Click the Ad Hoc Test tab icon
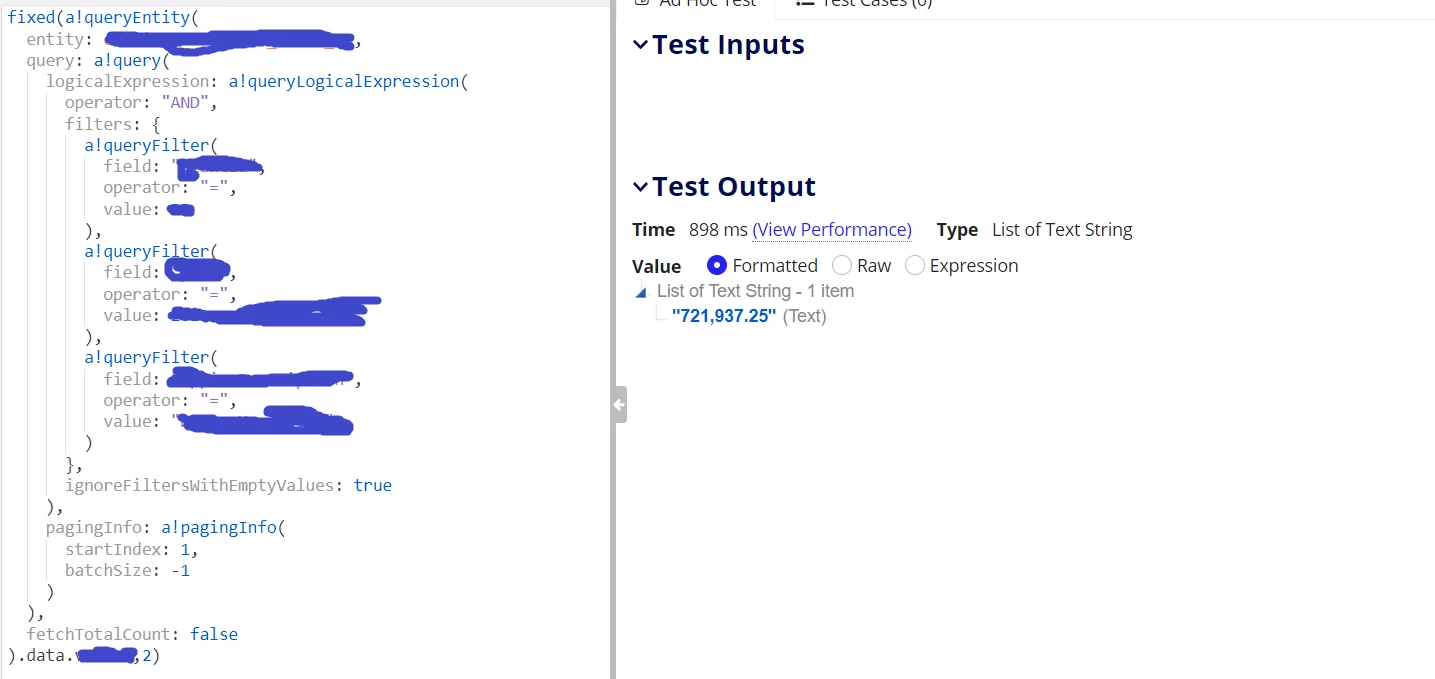The image size is (1435, 679). [642, 3]
